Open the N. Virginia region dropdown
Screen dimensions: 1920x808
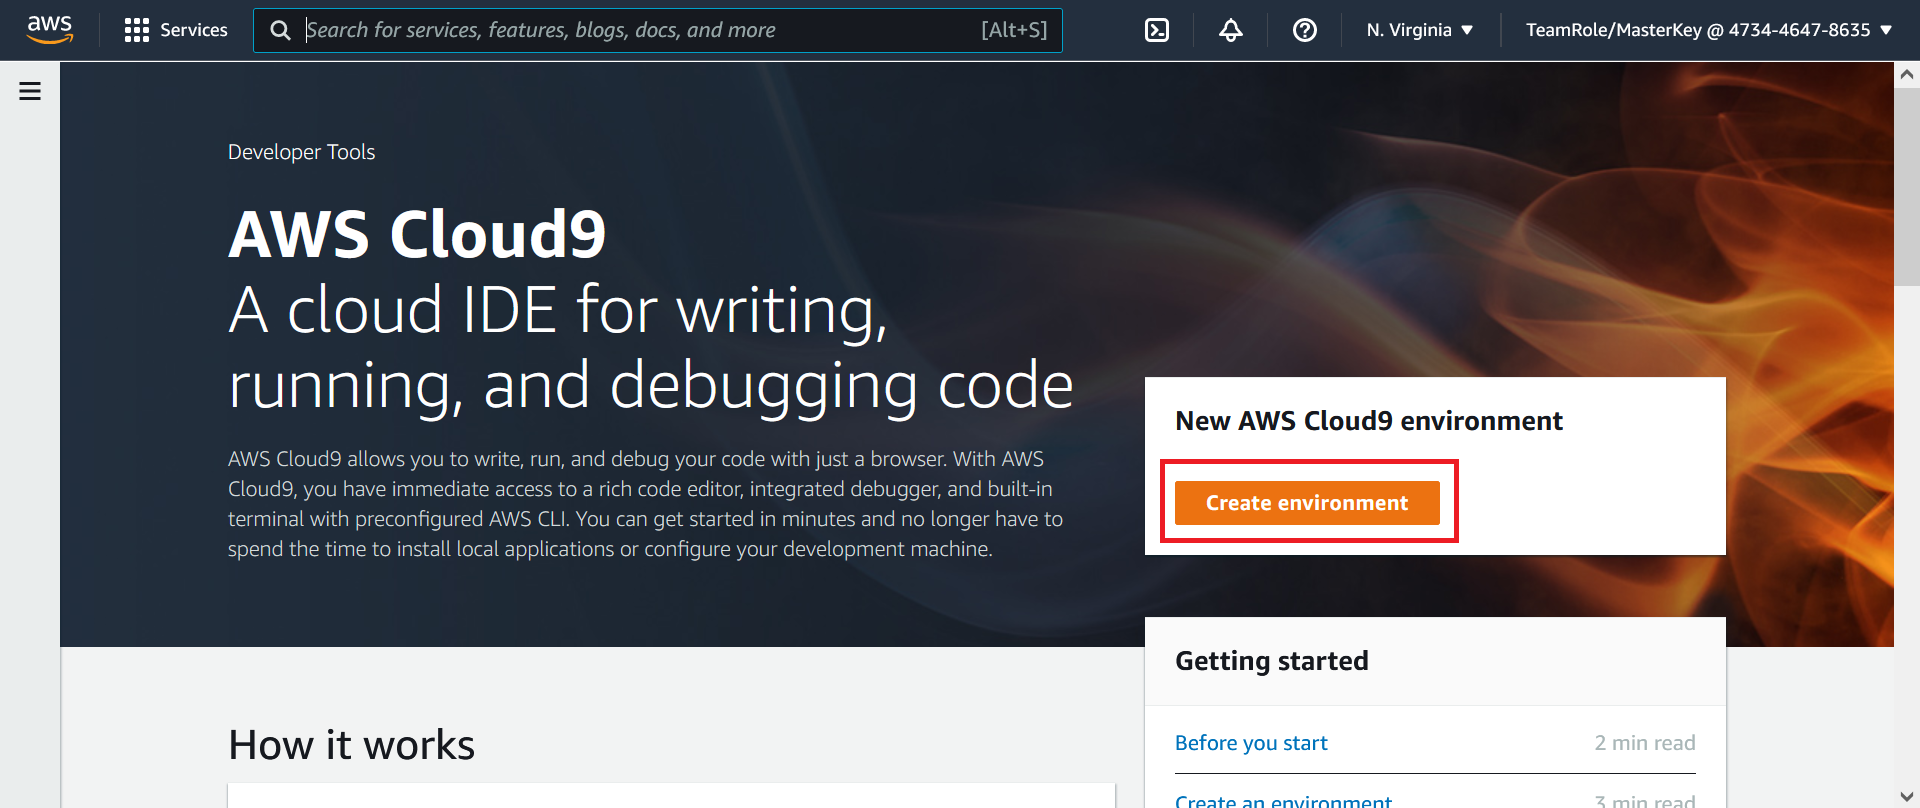click(1420, 30)
